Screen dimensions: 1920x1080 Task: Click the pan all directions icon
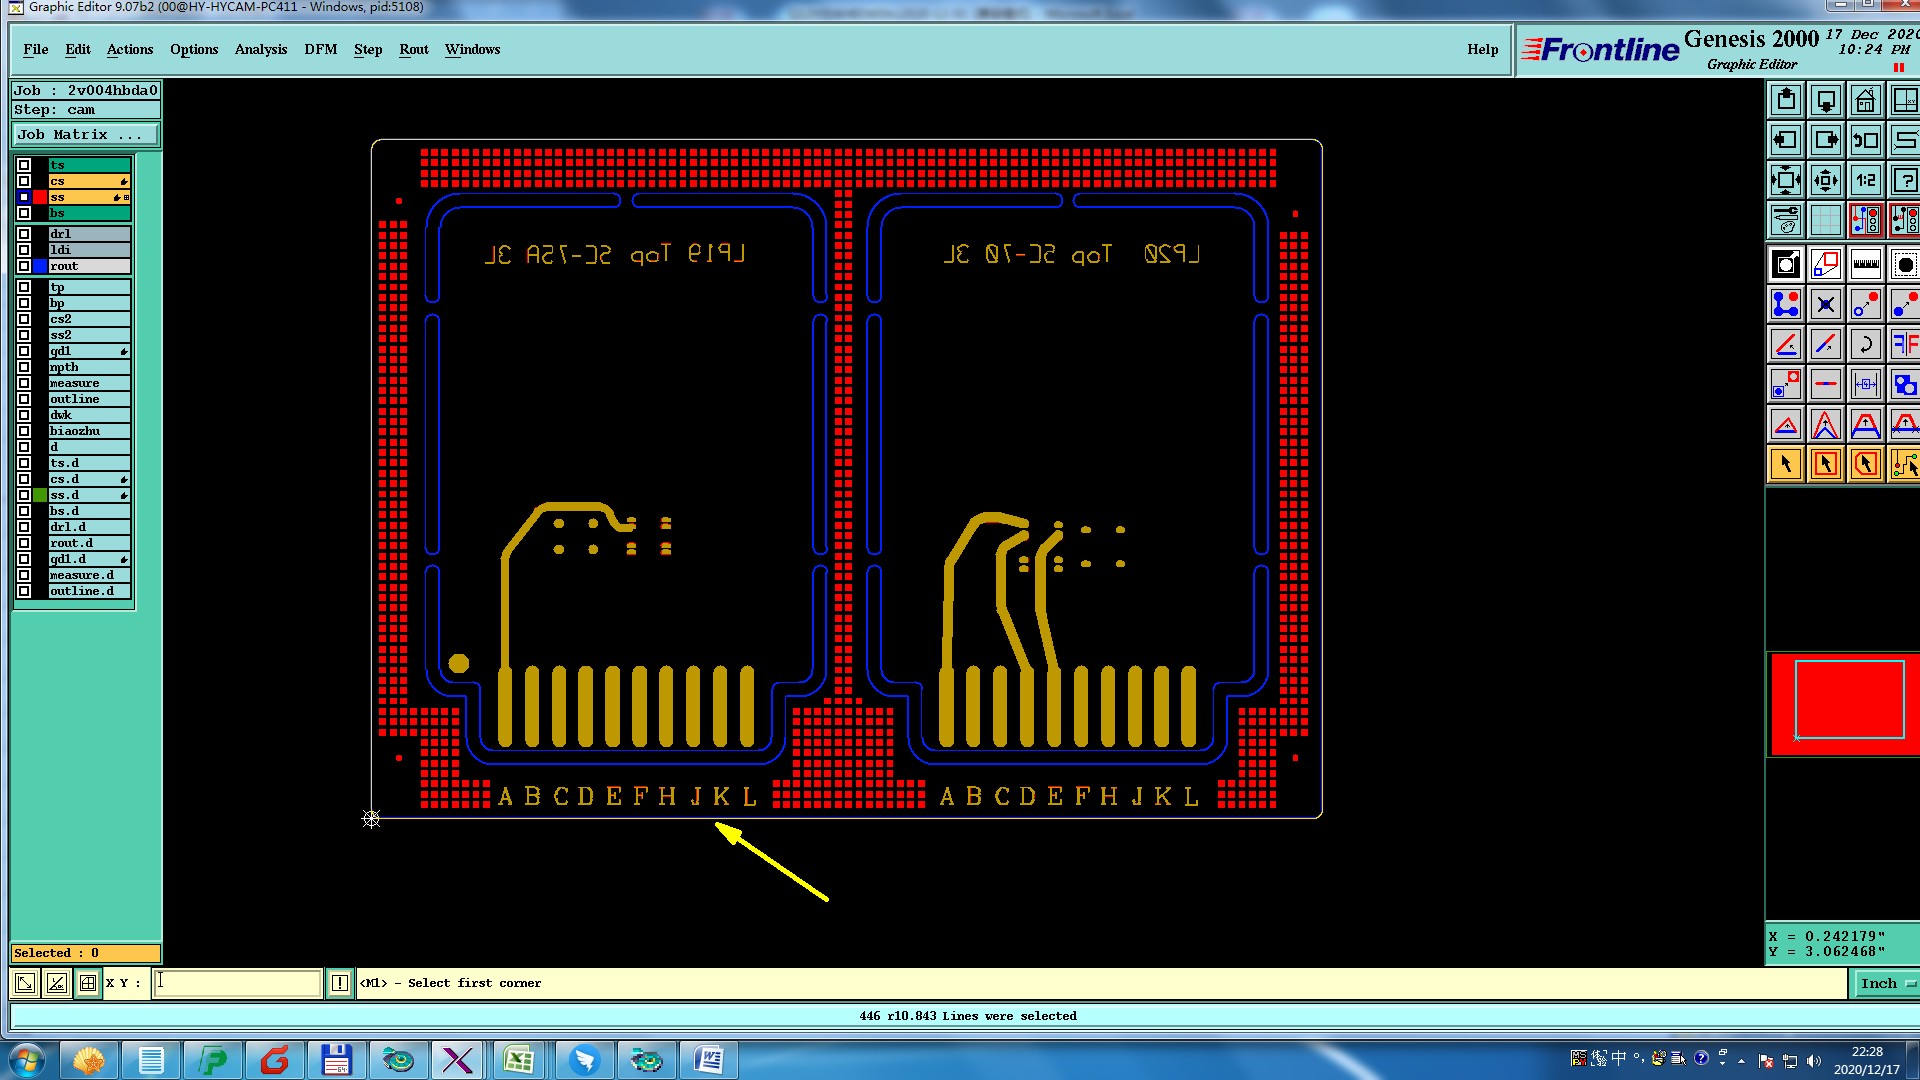[x=1825, y=181]
